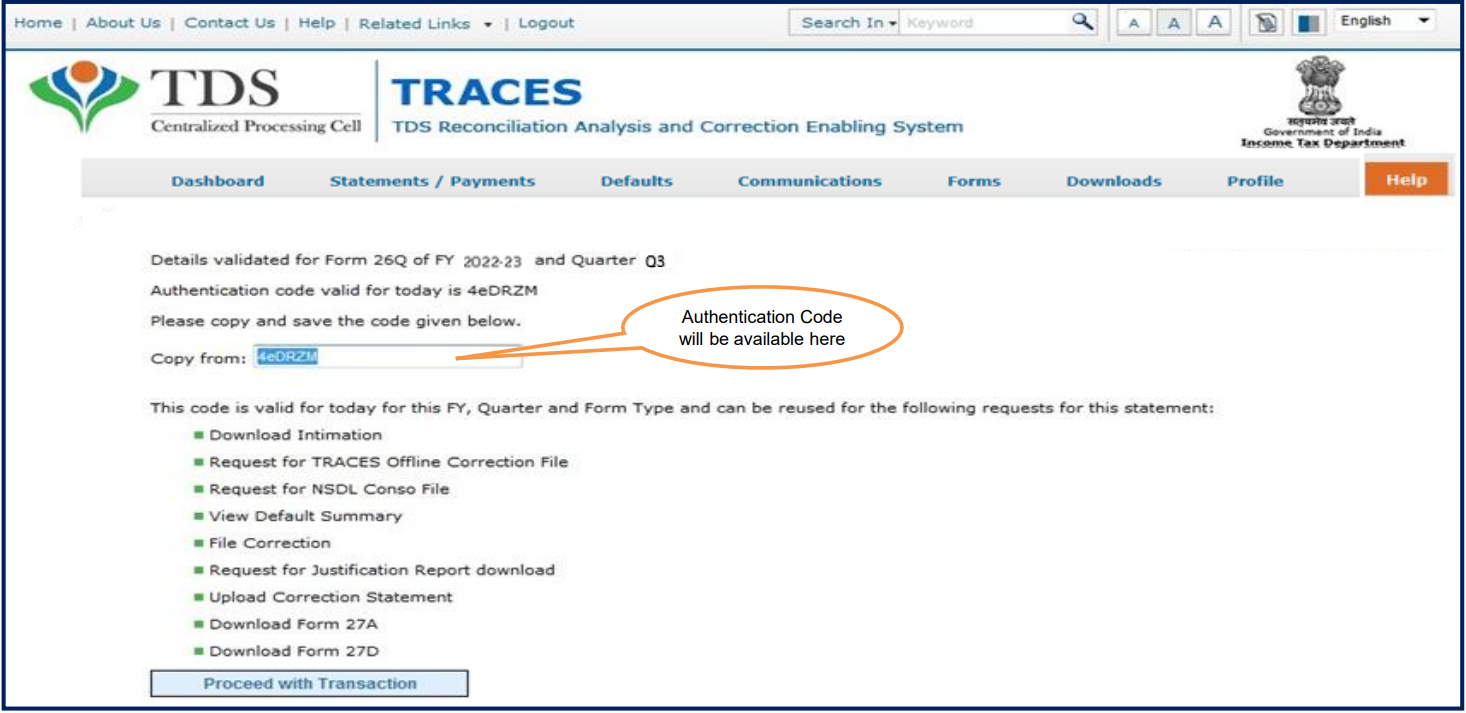Select the smallest font size A button
Image resolution: width=1466 pixels, height=713 pixels.
pyautogui.click(x=1134, y=23)
